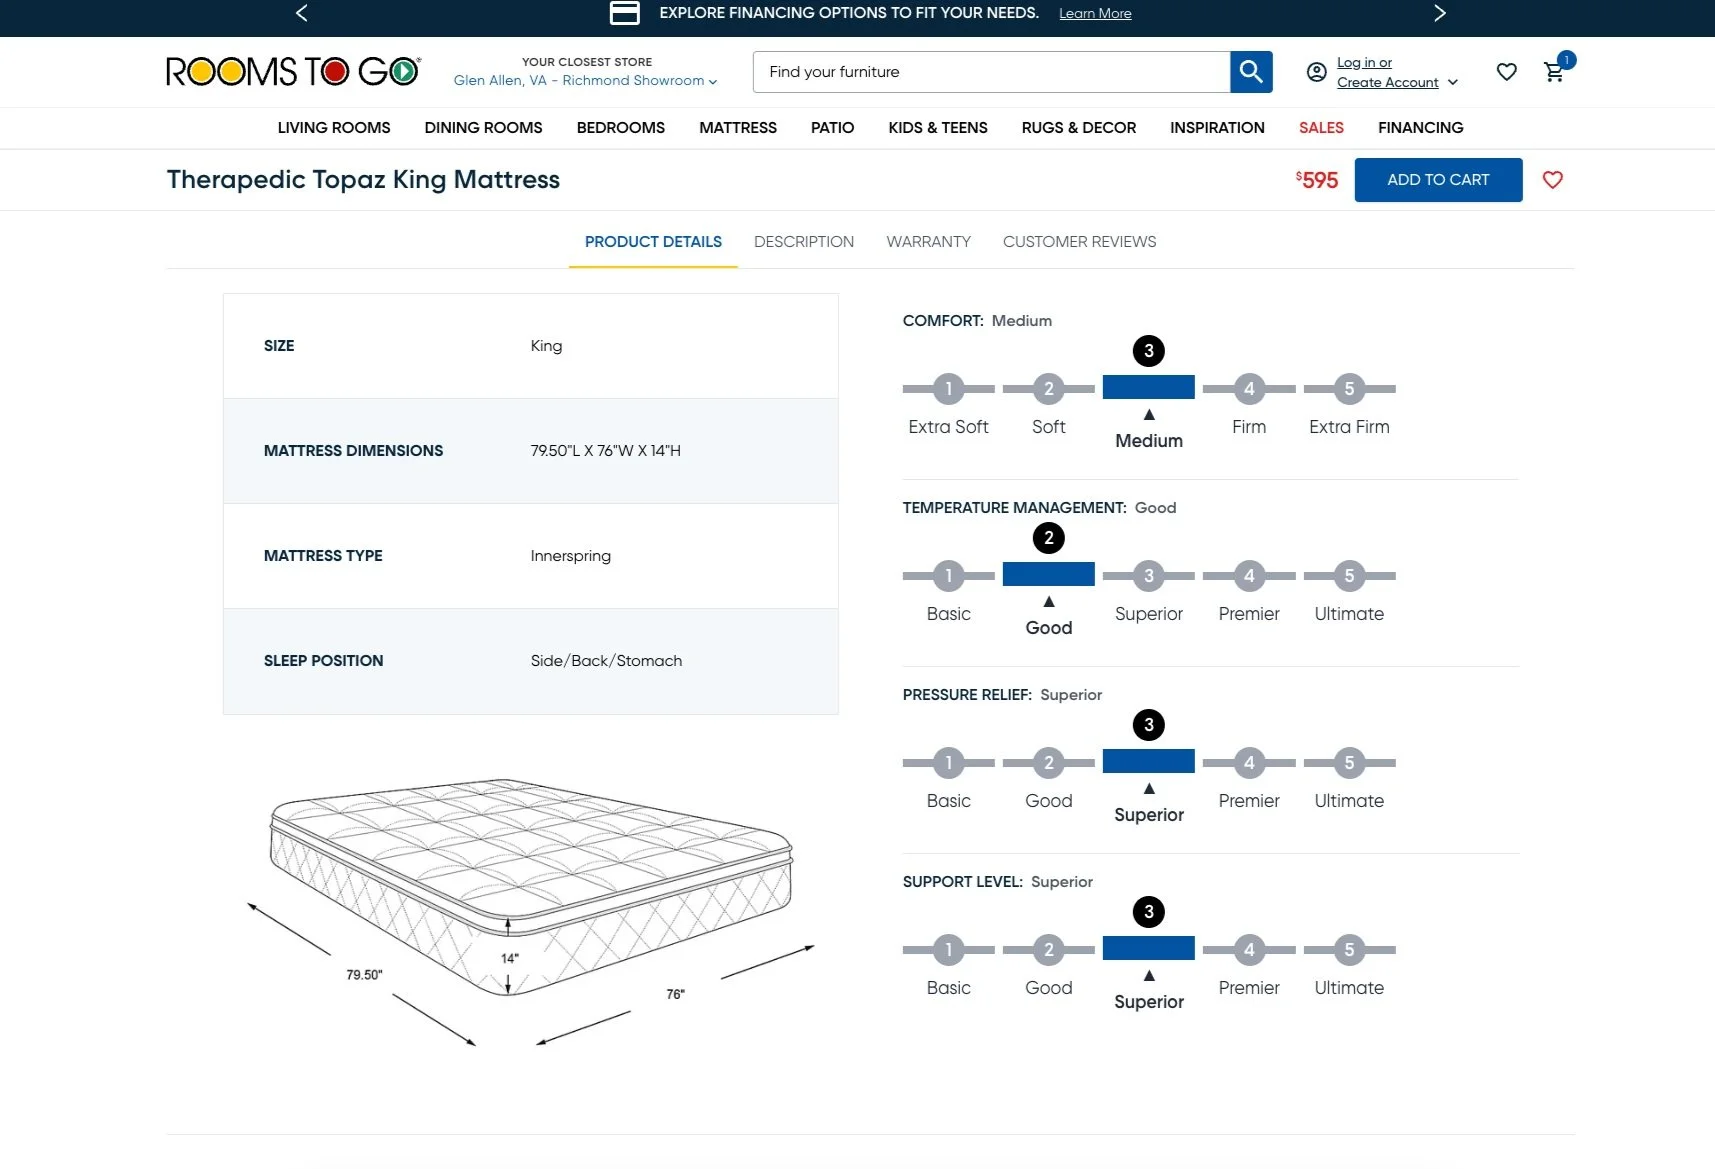Add Topaz mattress to favorites heart
The height and width of the screenshot is (1169, 1715).
coord(1553,180)
